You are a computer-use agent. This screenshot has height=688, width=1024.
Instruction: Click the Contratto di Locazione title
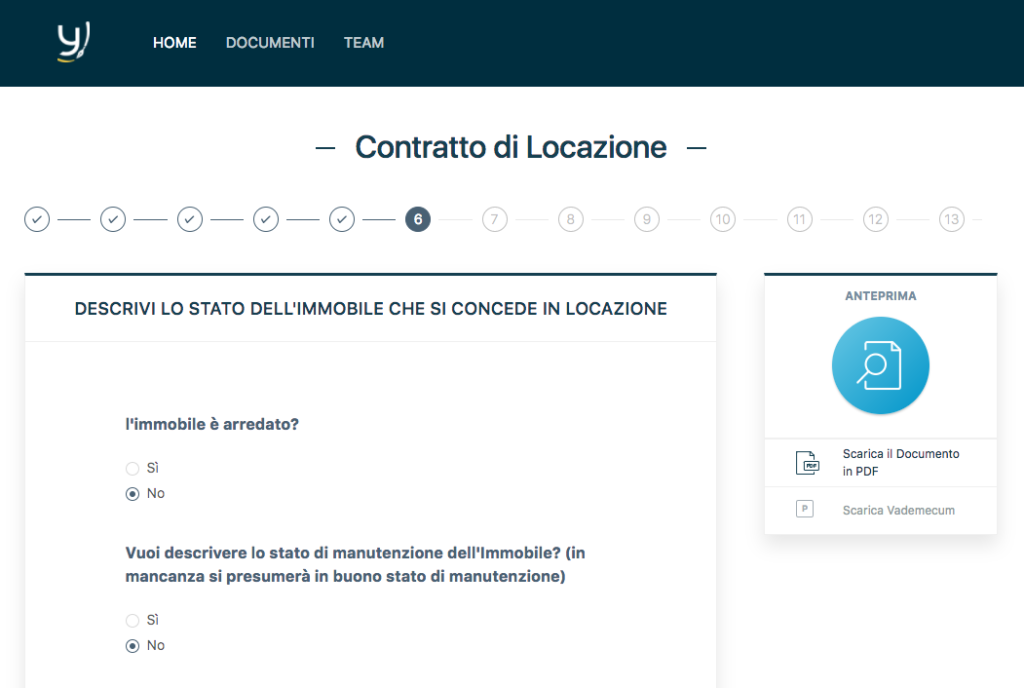click(511, 148)
